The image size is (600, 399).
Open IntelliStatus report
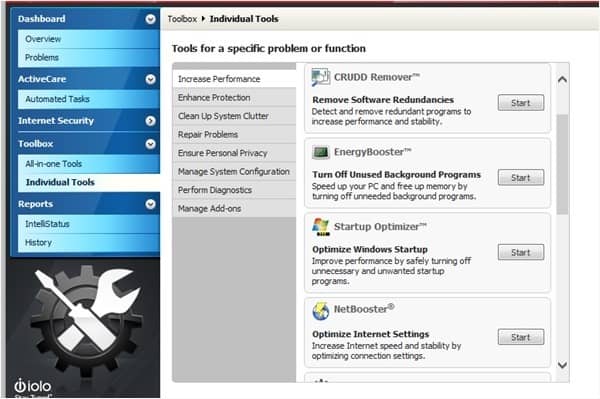pyautogui.click(x=88, y=224)
